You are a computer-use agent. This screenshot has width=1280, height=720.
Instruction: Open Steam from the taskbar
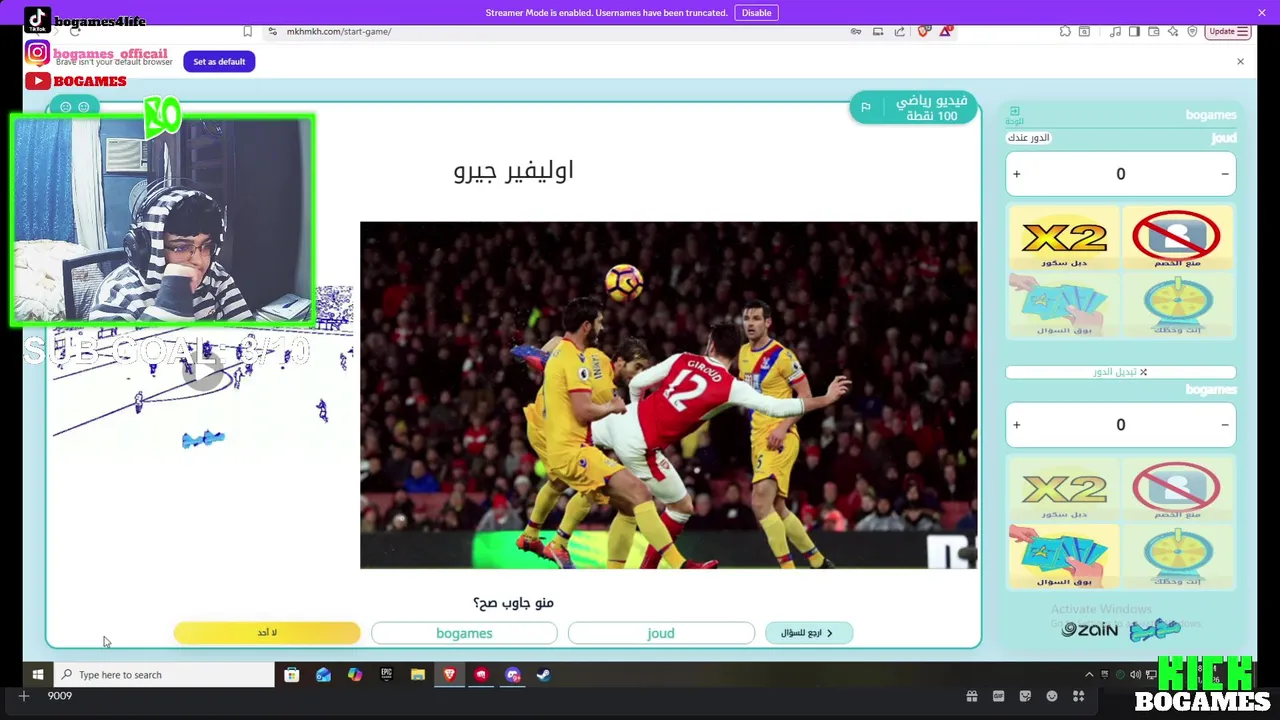tap(543, 675)
